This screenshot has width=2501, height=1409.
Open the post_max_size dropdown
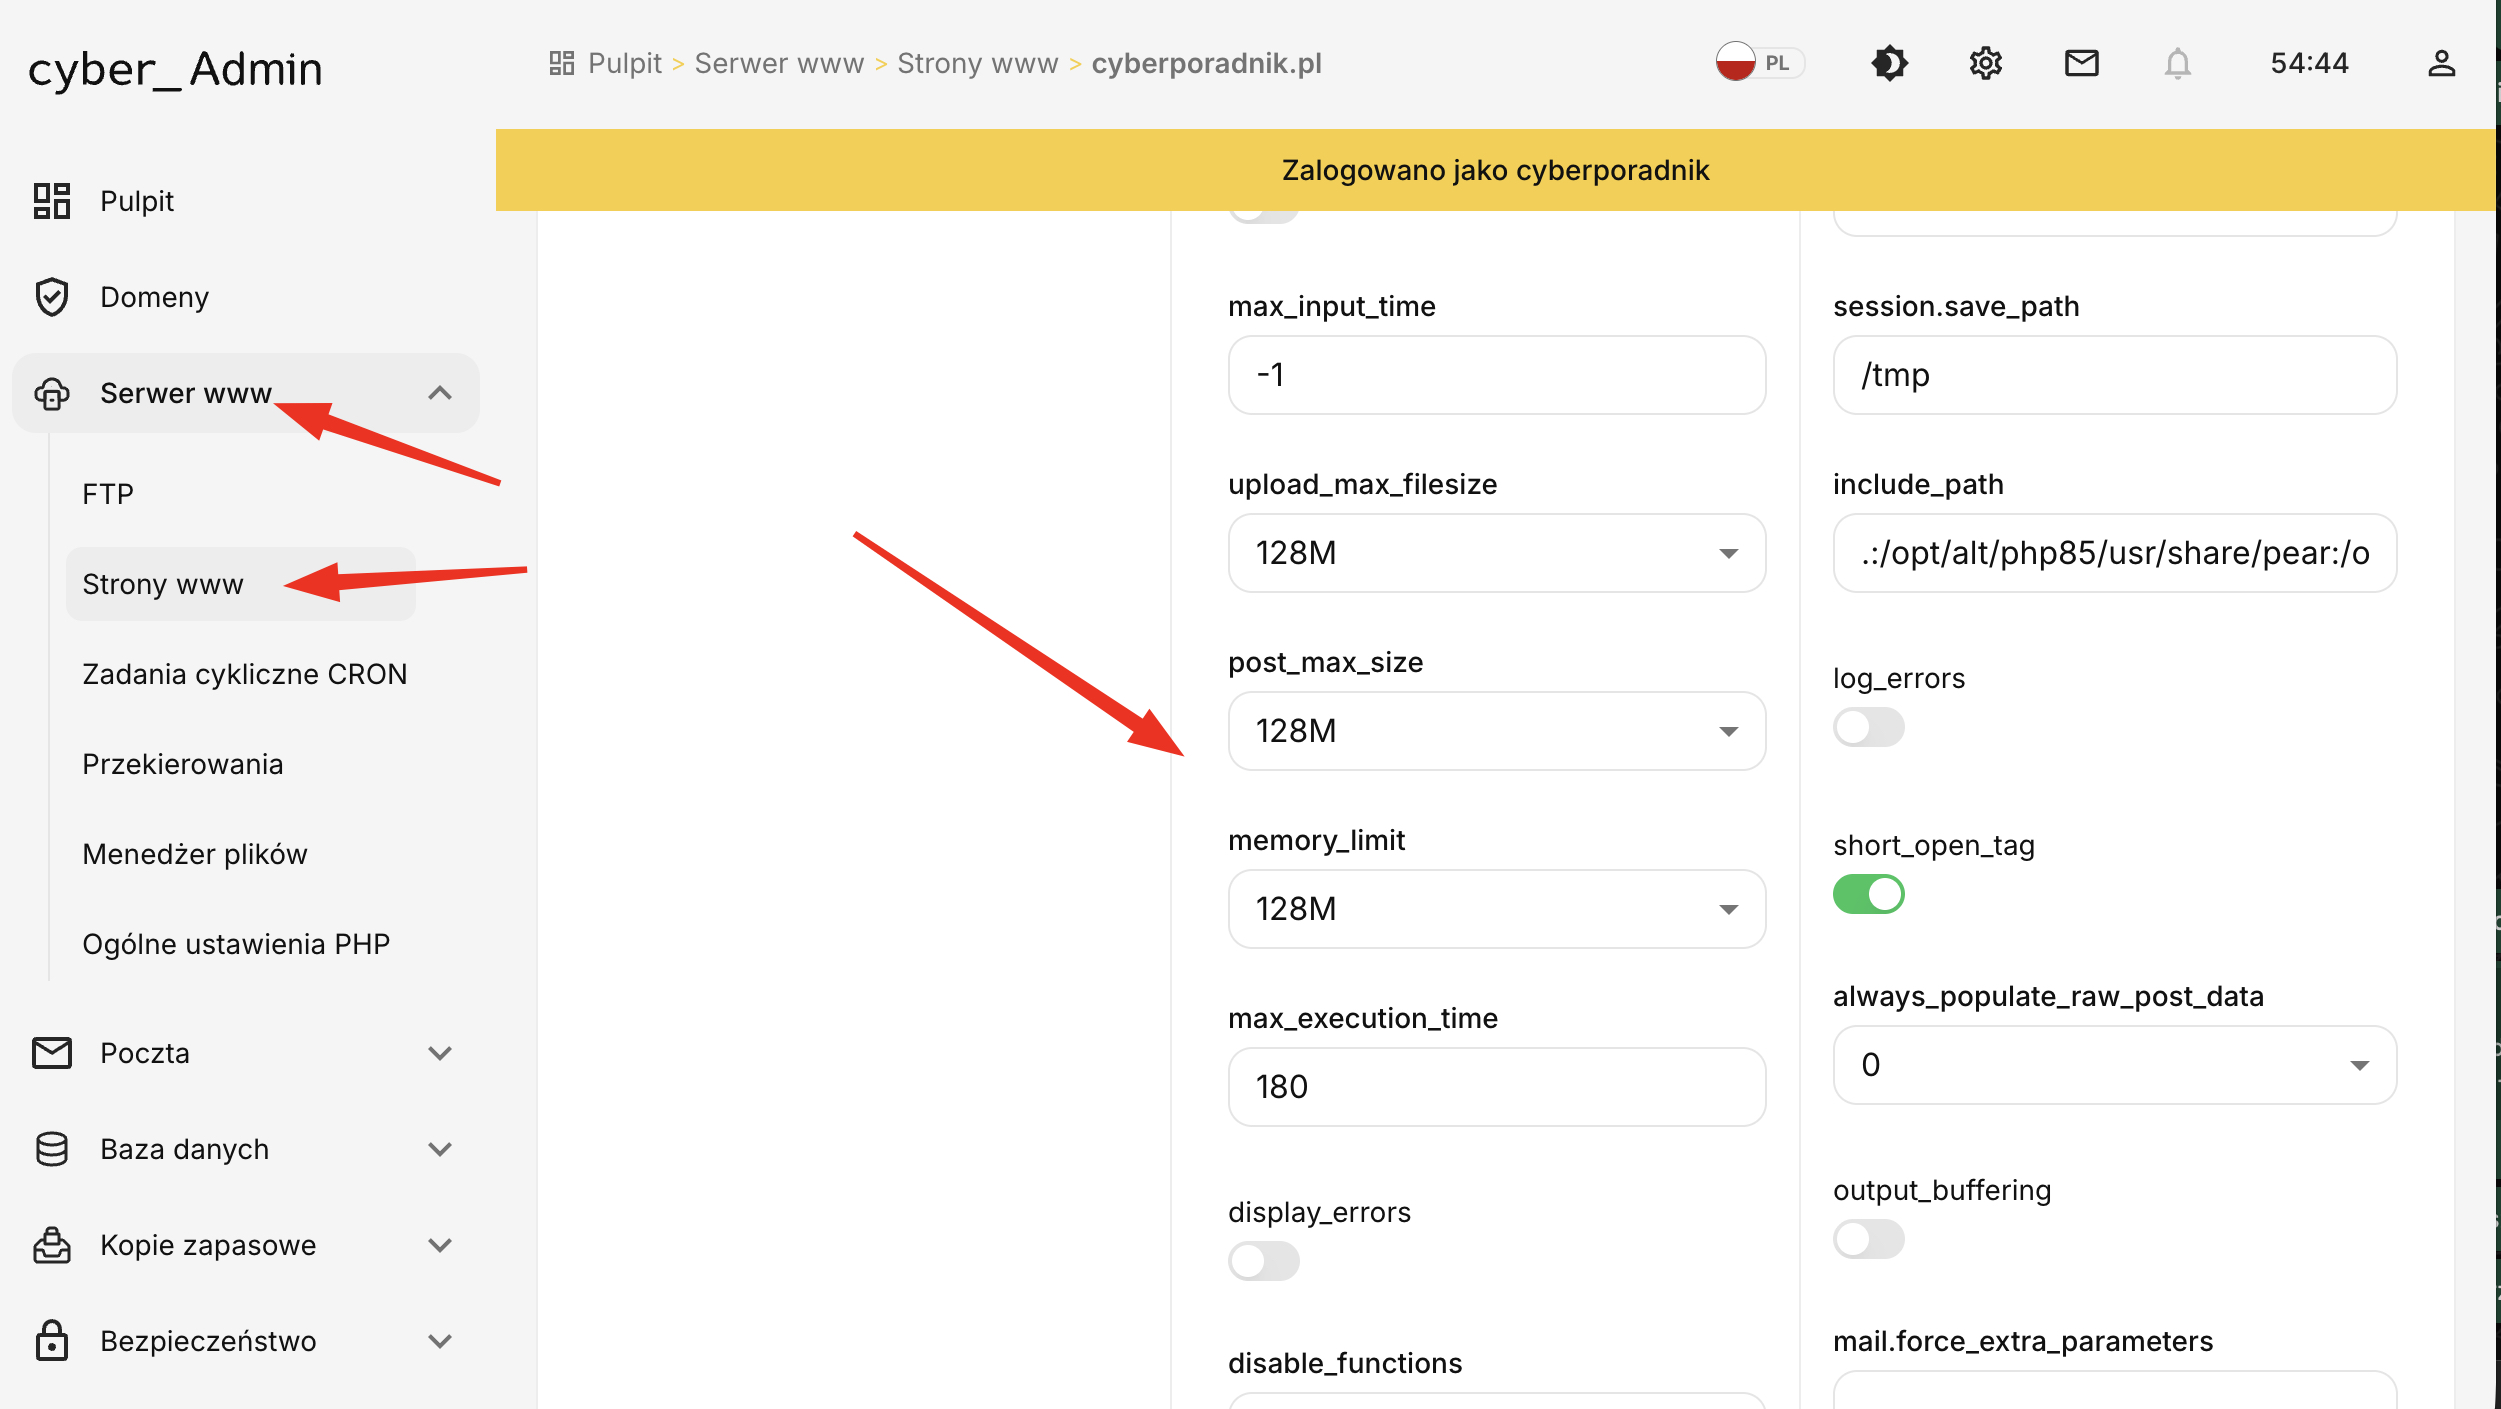point(1496,731)
